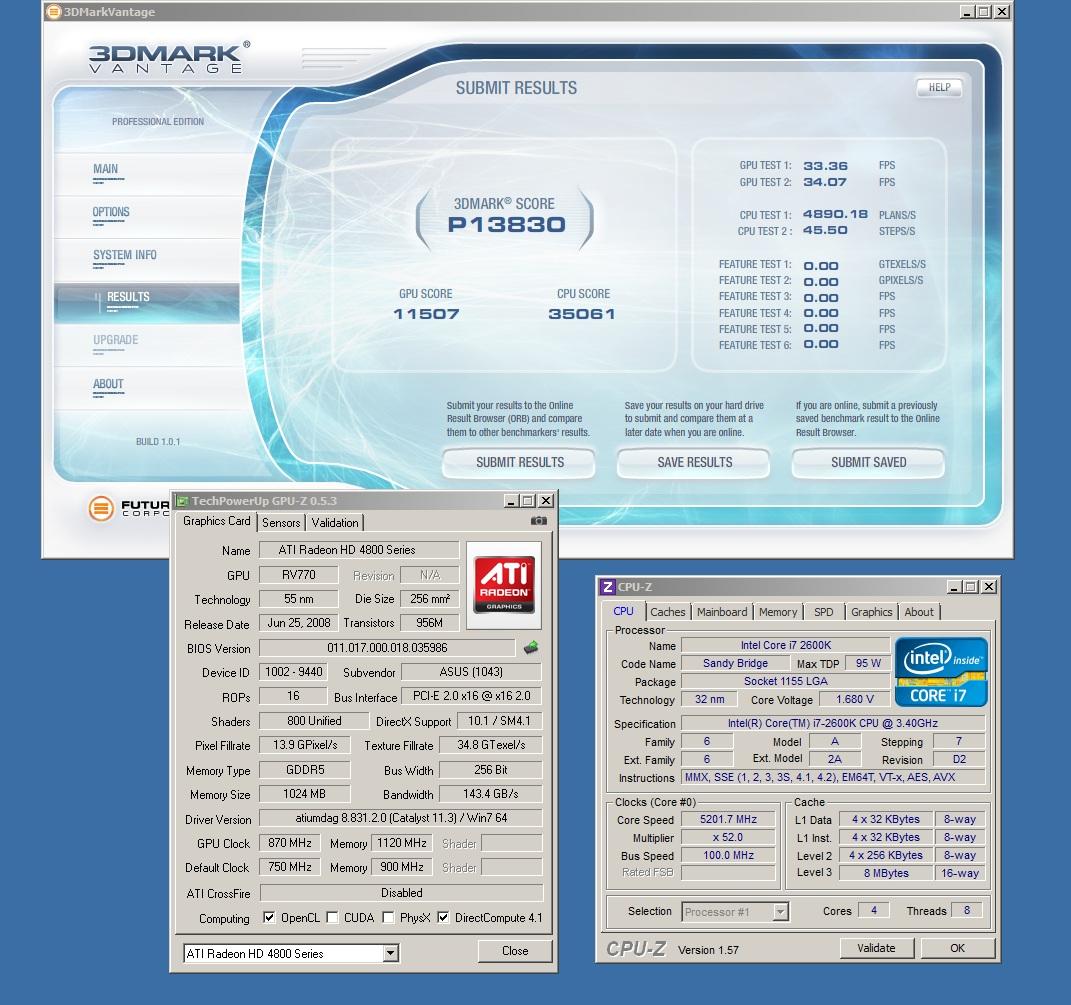The height and width of the screenshot is (1005, 1071).
Task: Click the GPU-Z screenshot camera icon
Action: tap(538, 521)
